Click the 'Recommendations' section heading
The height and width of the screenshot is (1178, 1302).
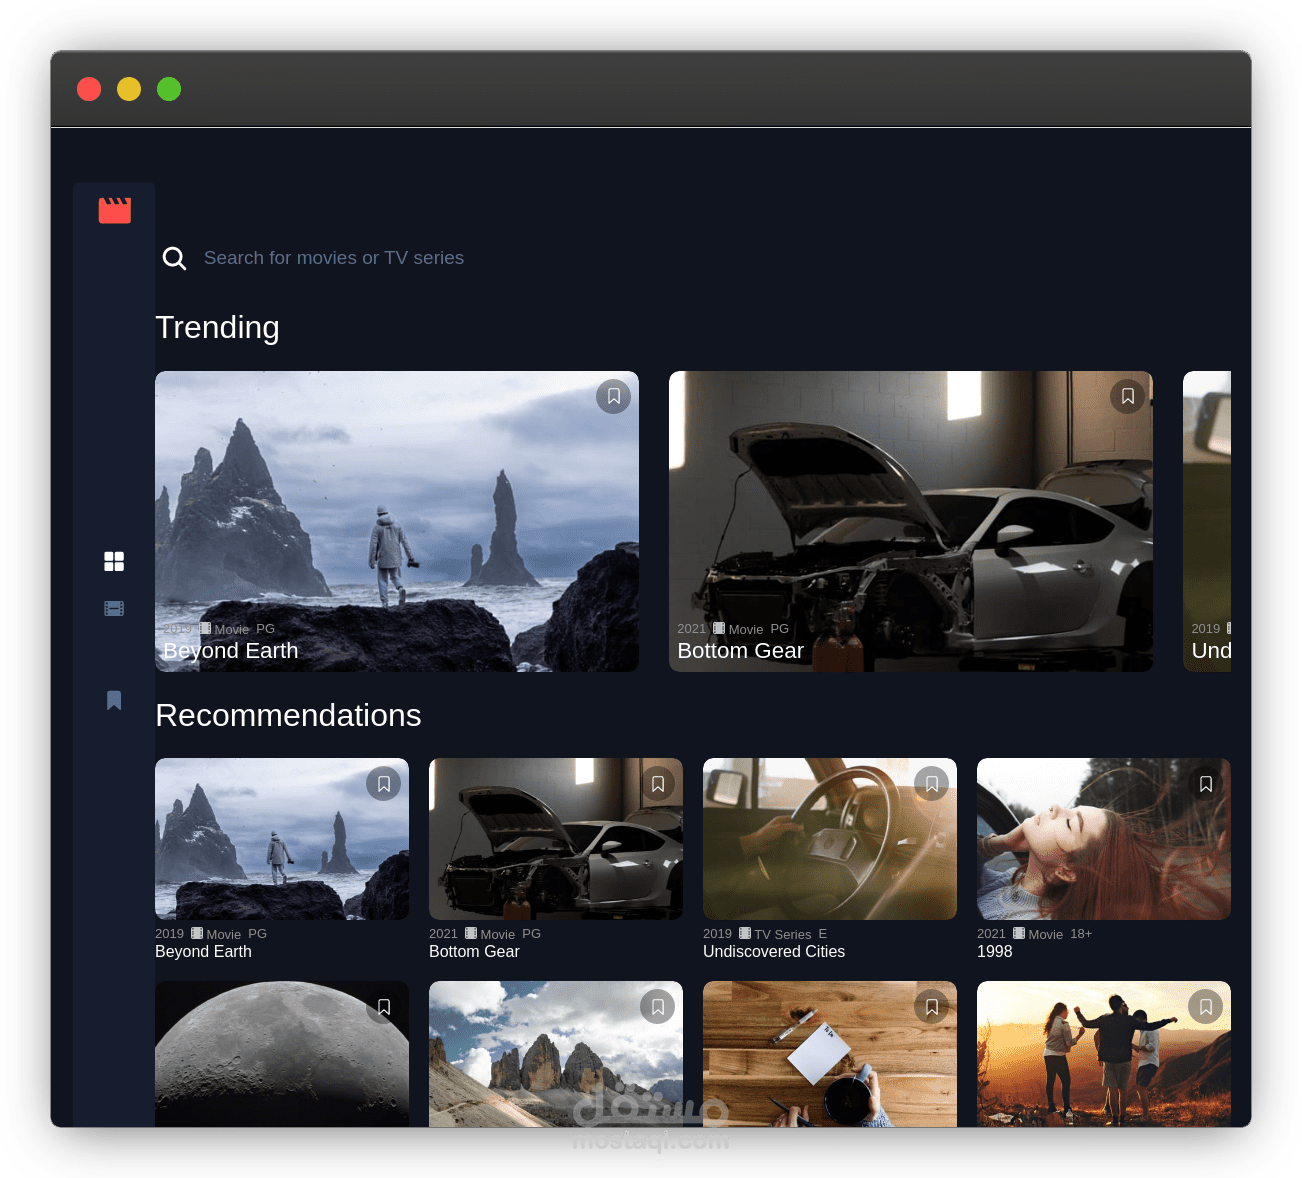pos(288,715)
